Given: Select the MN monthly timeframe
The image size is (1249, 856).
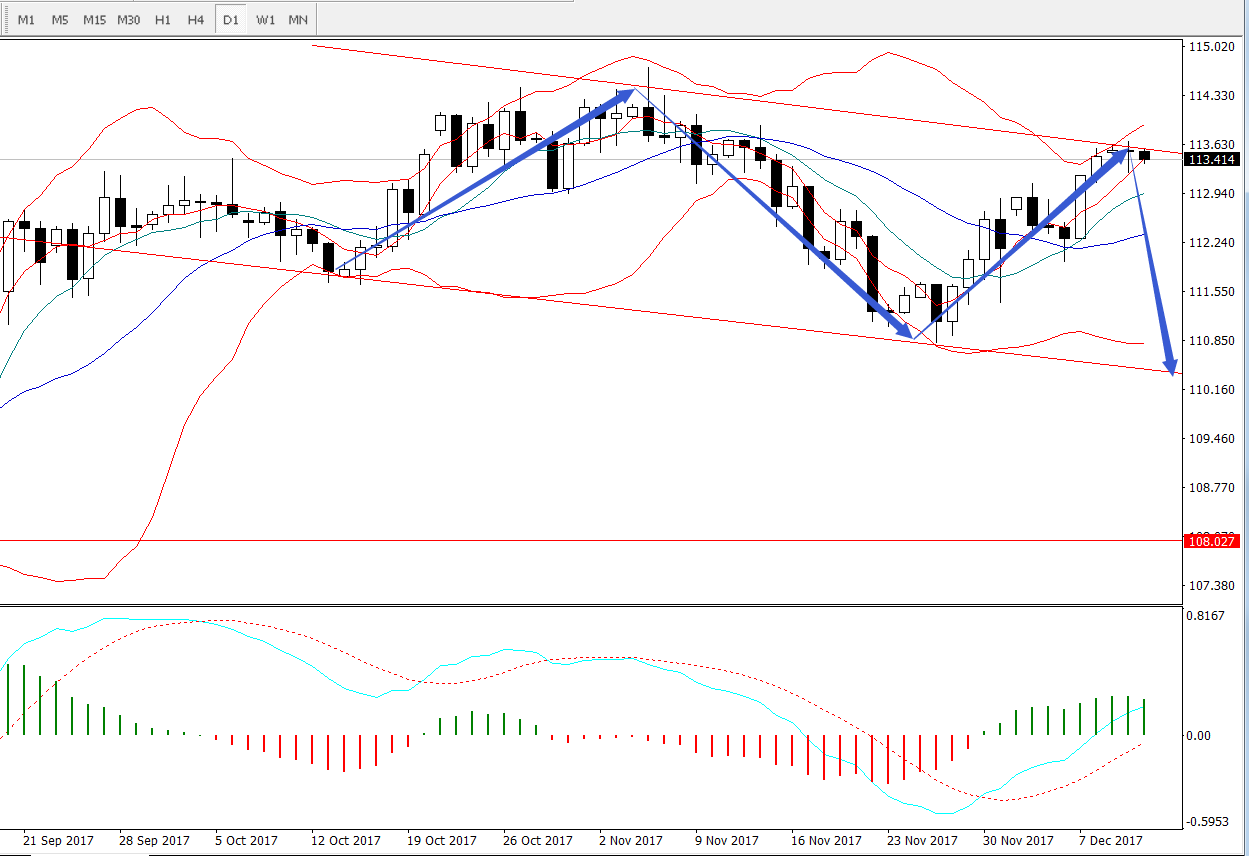Looking at the screenshot, I should click(x=298, y=20).
